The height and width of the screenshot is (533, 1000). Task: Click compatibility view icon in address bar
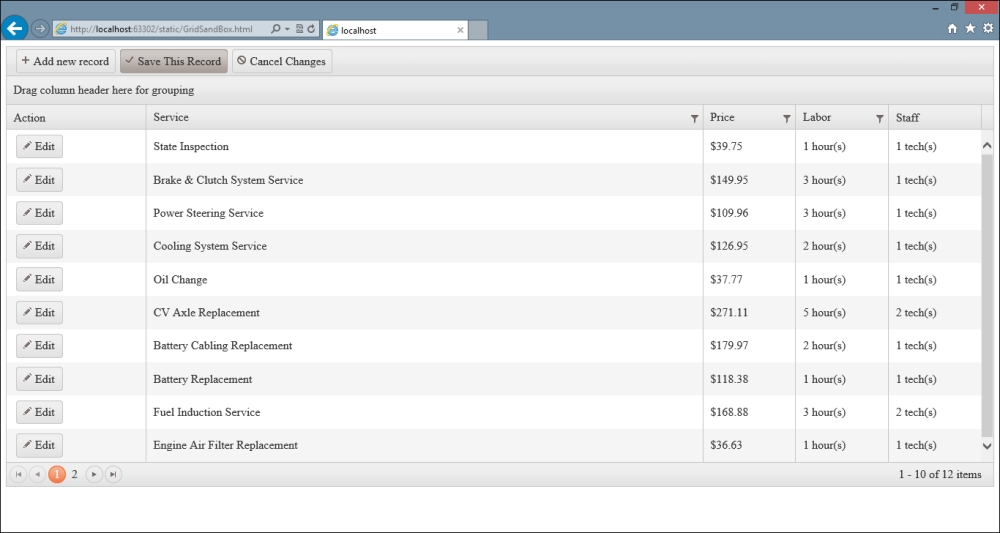click(300, 29)
